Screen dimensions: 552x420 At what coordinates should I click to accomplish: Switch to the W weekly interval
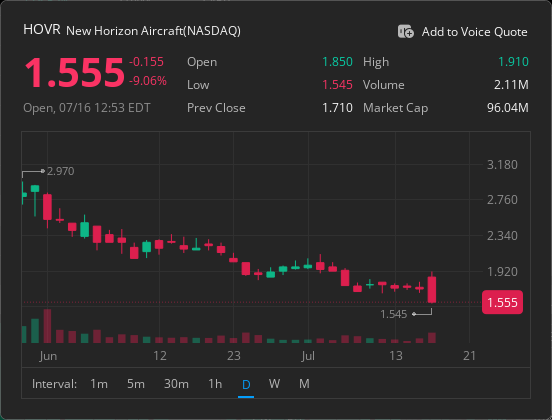tap(274, 383)
